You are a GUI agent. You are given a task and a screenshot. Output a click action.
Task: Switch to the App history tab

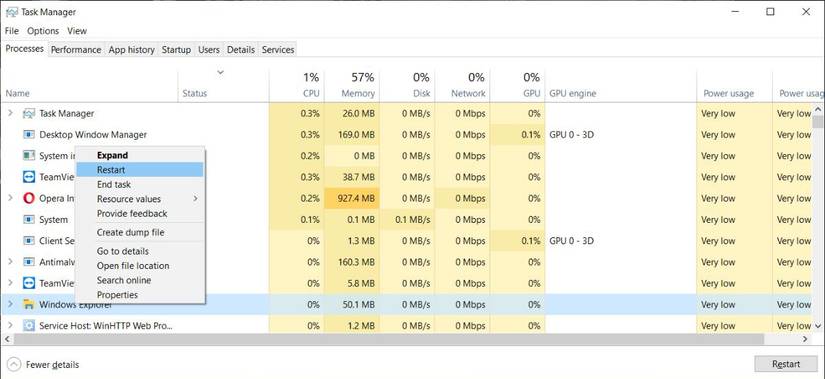pos(132,49)
